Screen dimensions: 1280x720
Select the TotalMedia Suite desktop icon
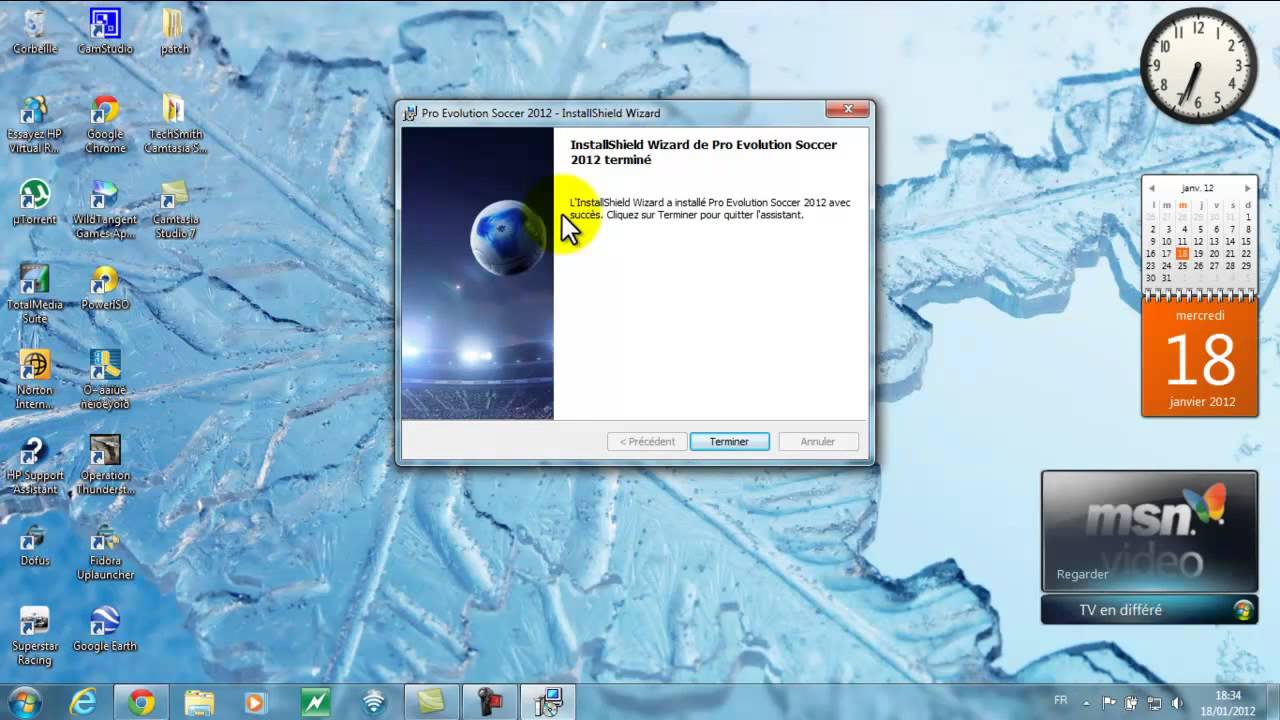34,295
